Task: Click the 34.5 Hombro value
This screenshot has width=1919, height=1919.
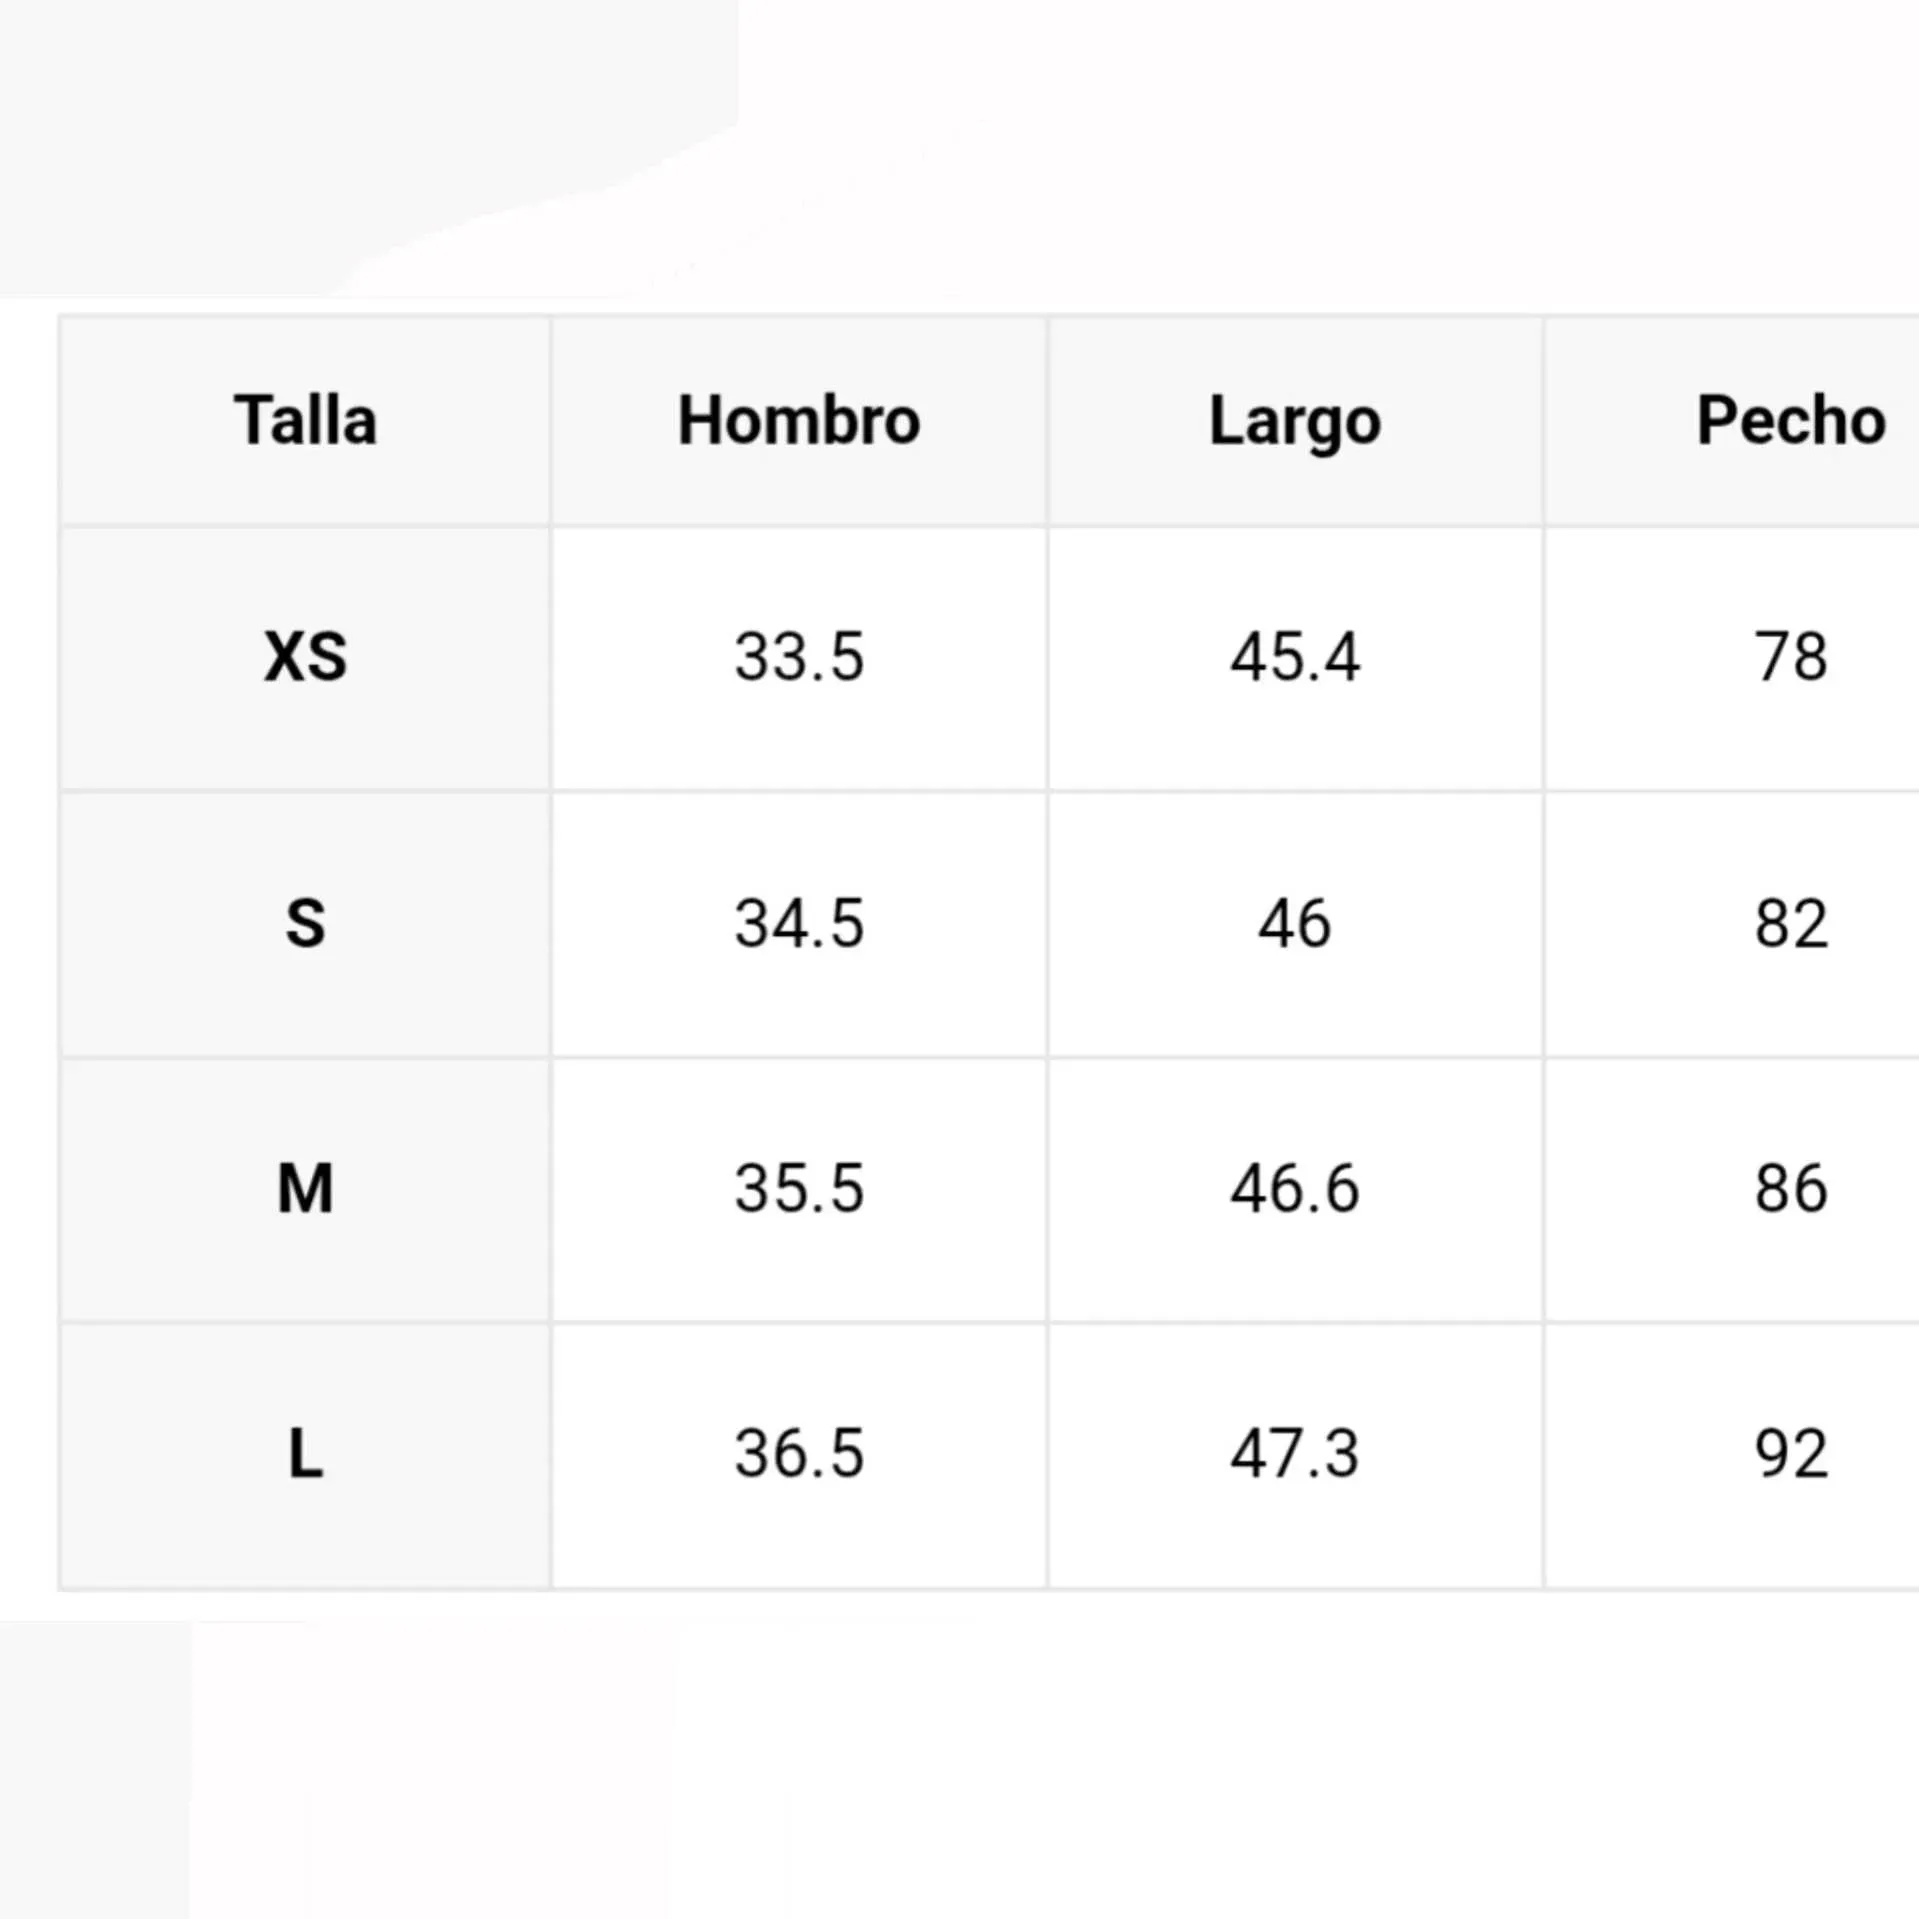Action: tap(799, 923)
